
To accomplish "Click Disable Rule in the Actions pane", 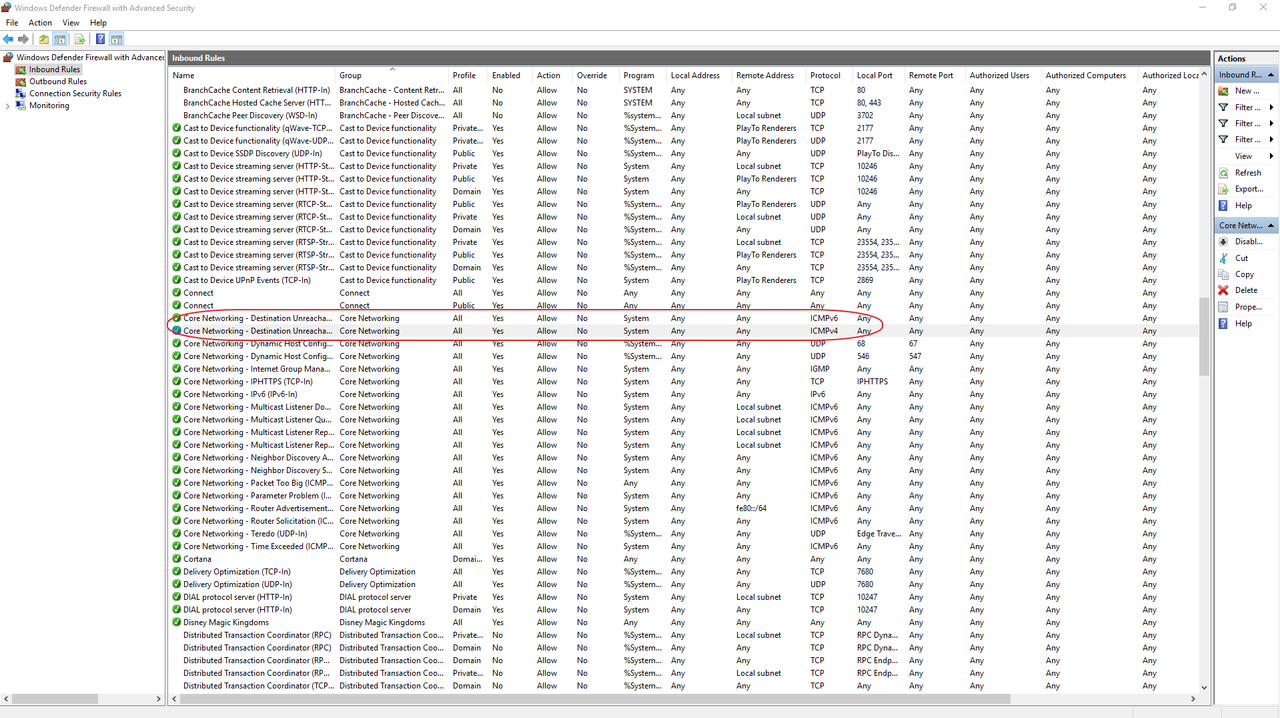I will tap(1249, 242).
